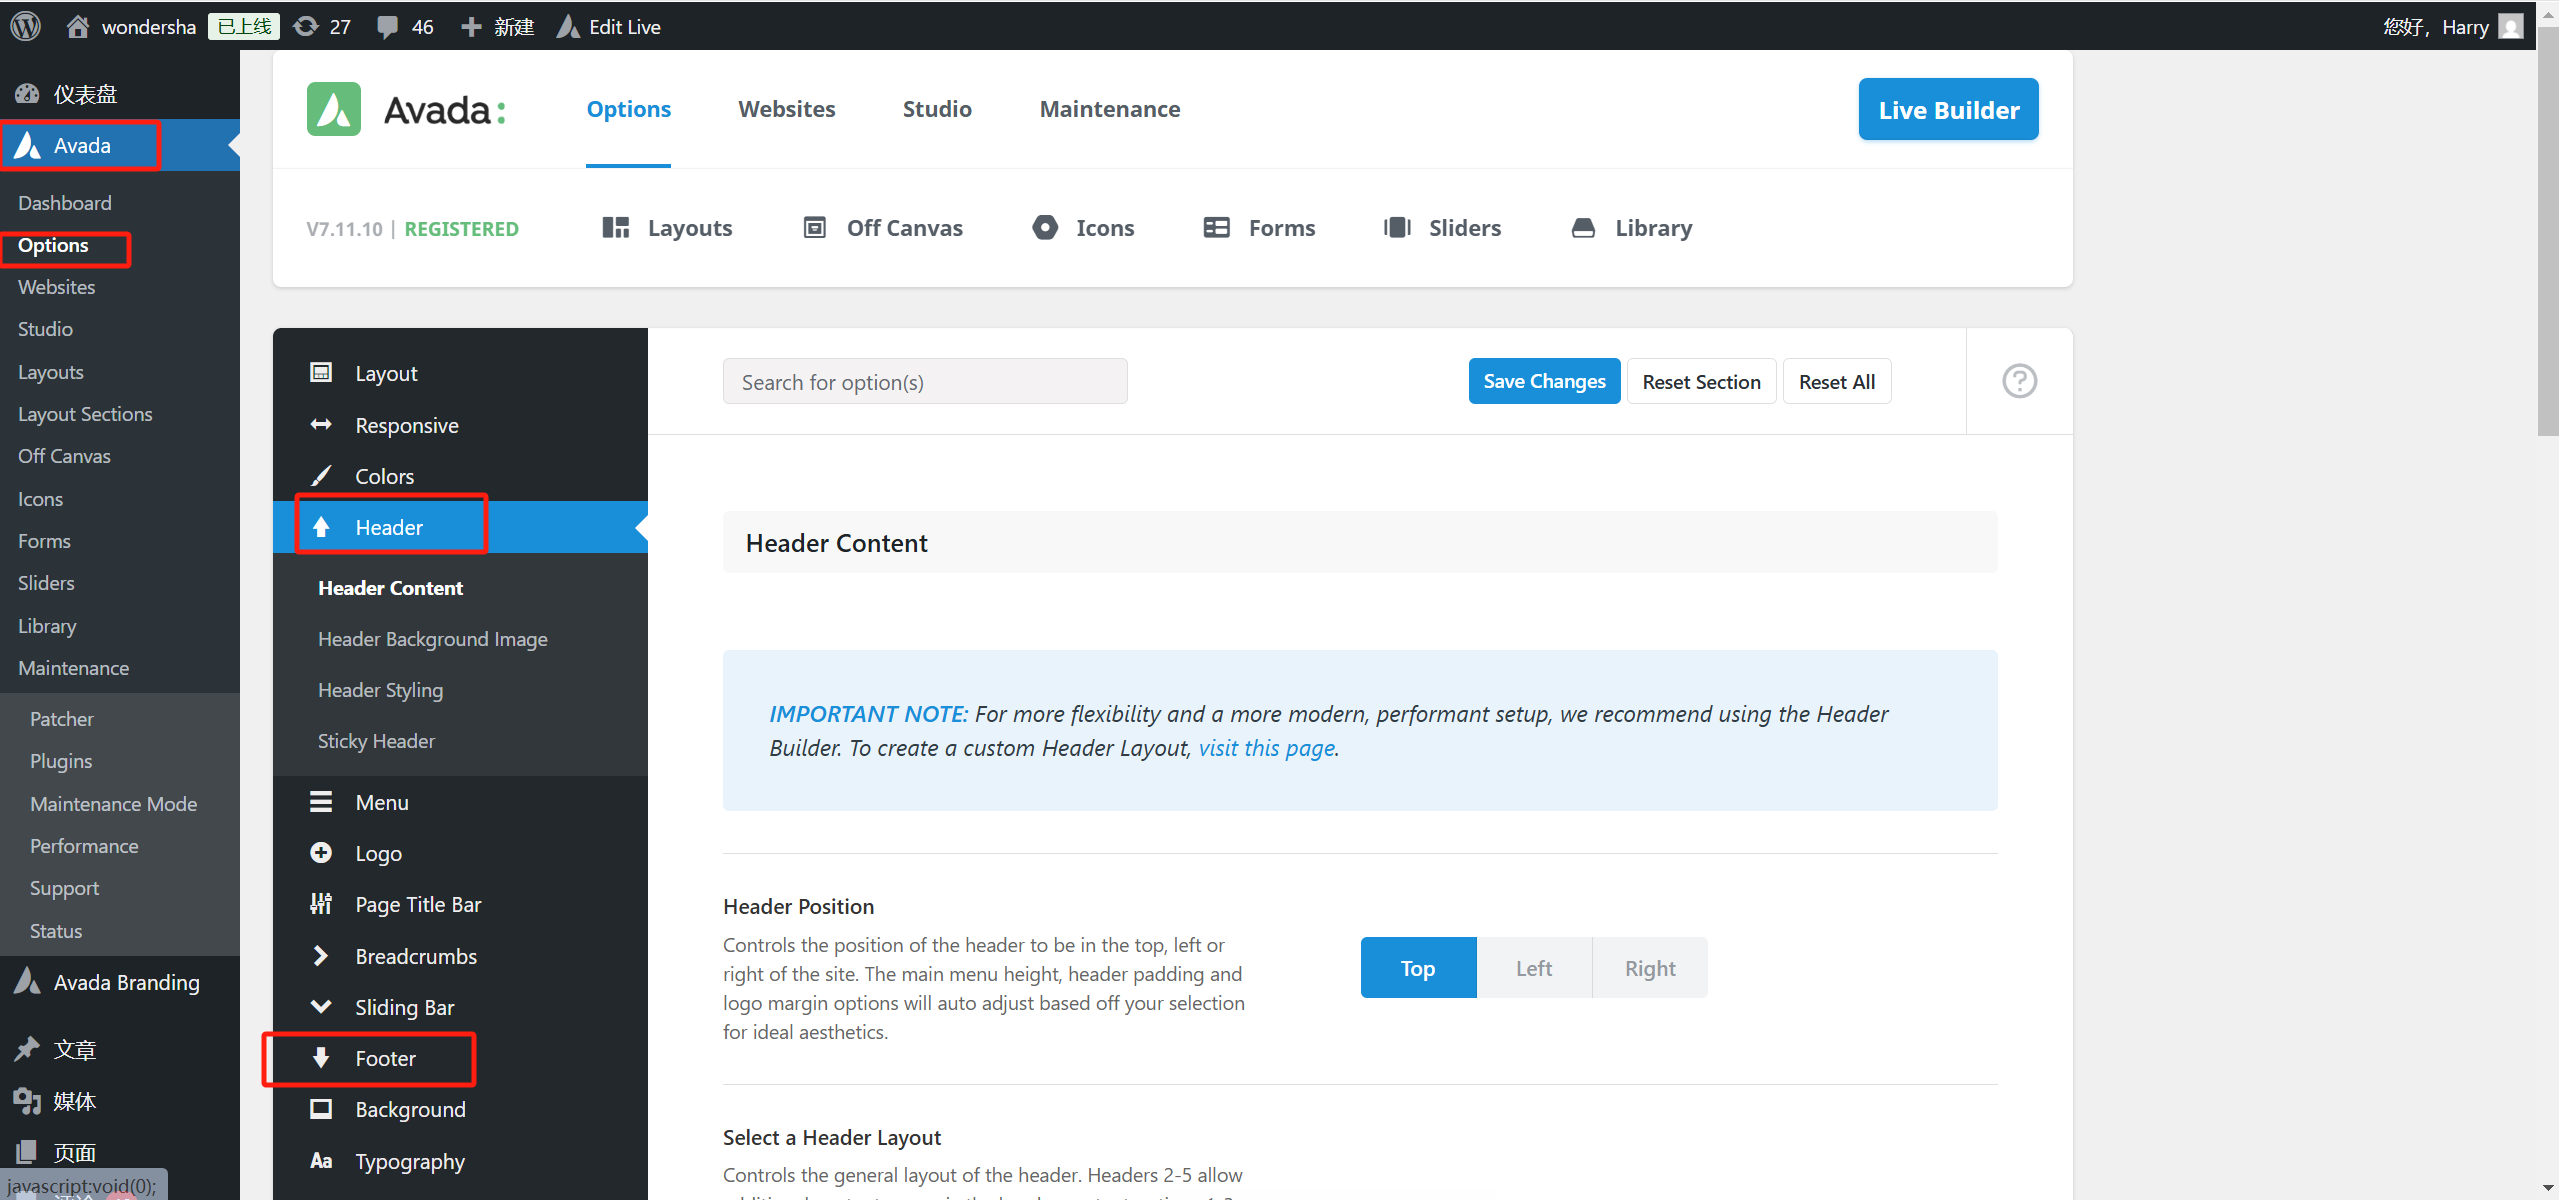The width and height of the screenshot is (2559, 1200).
Task: Set Header Position to Top
Action: coord(1417,968)
